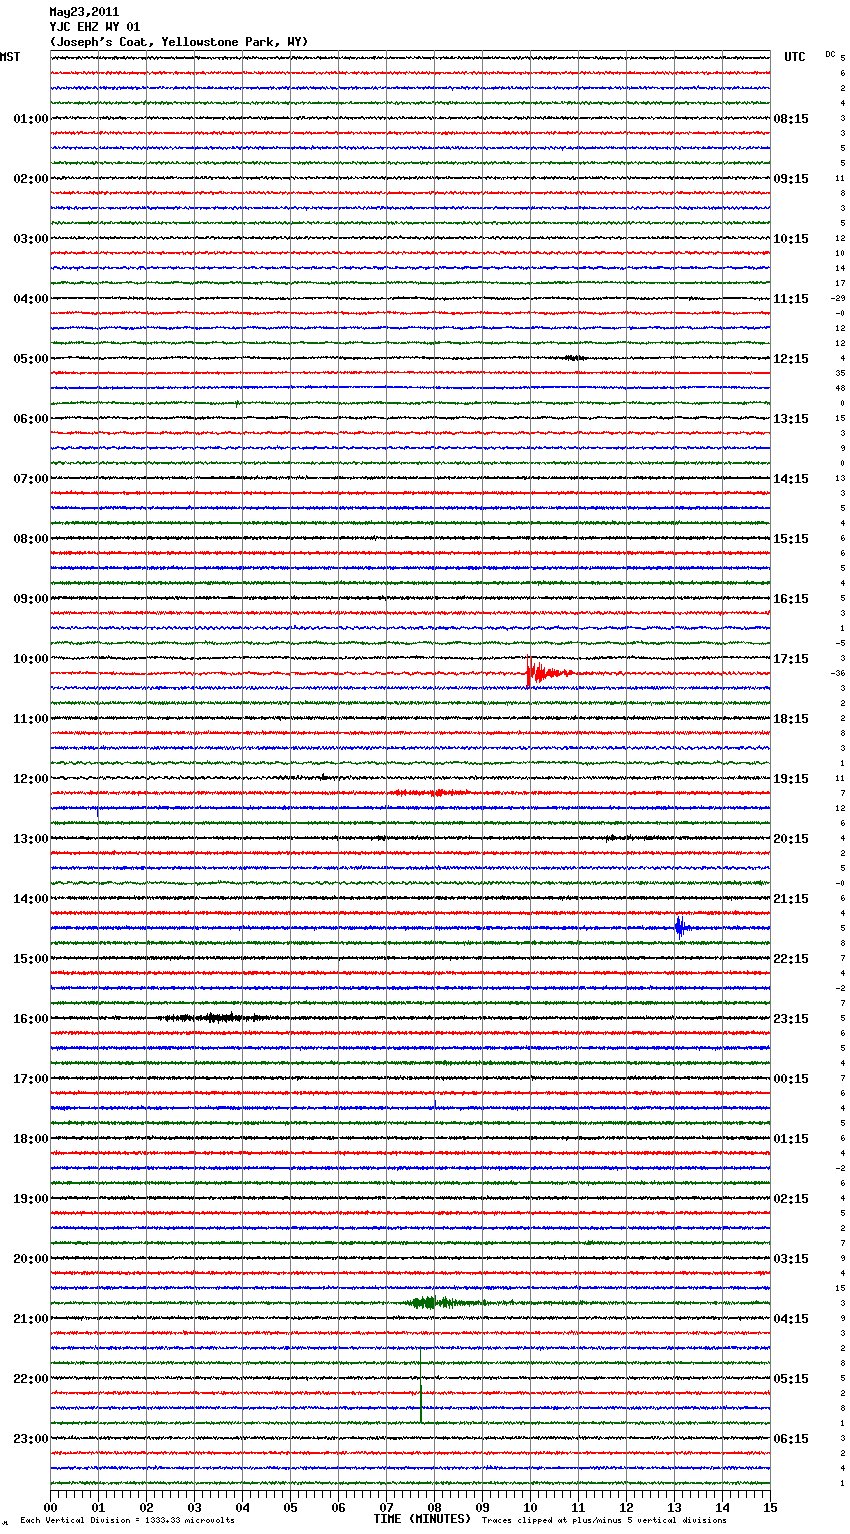Select the 03:00 MST time label
Screen dimensions: 850x1534
click(31, 239)
